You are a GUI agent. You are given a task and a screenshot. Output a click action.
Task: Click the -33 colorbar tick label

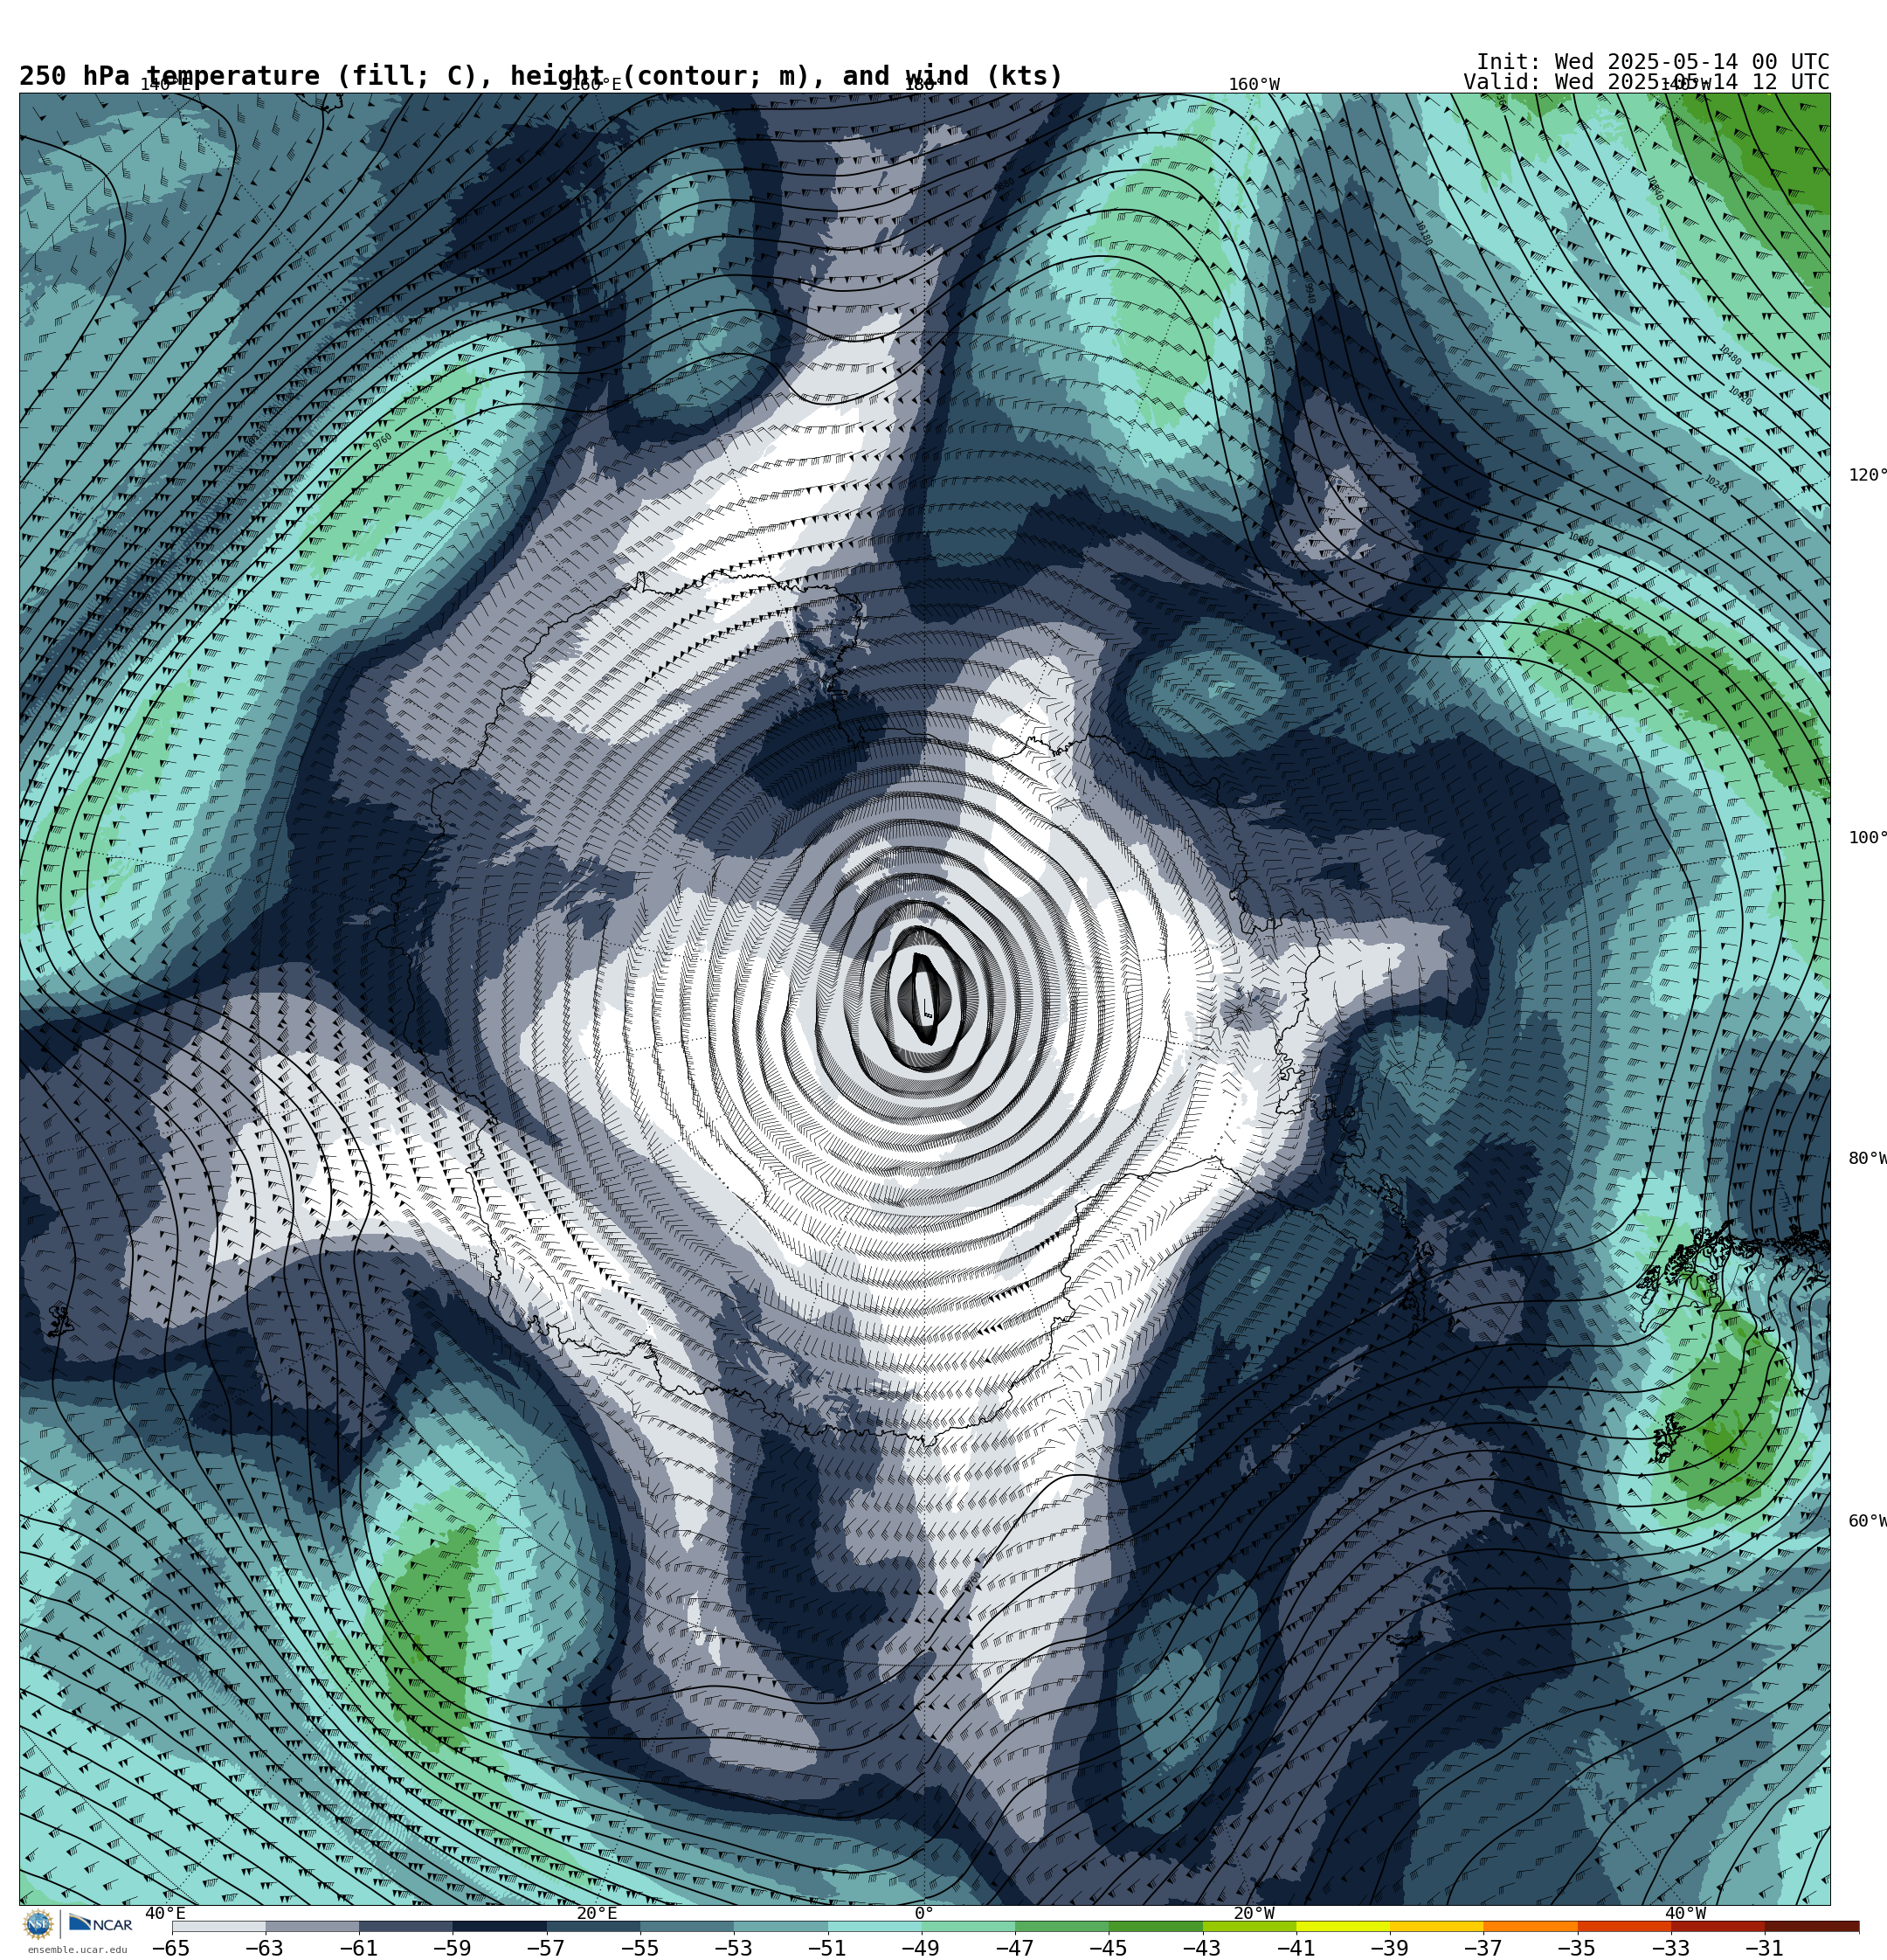click(1671, 1948)
